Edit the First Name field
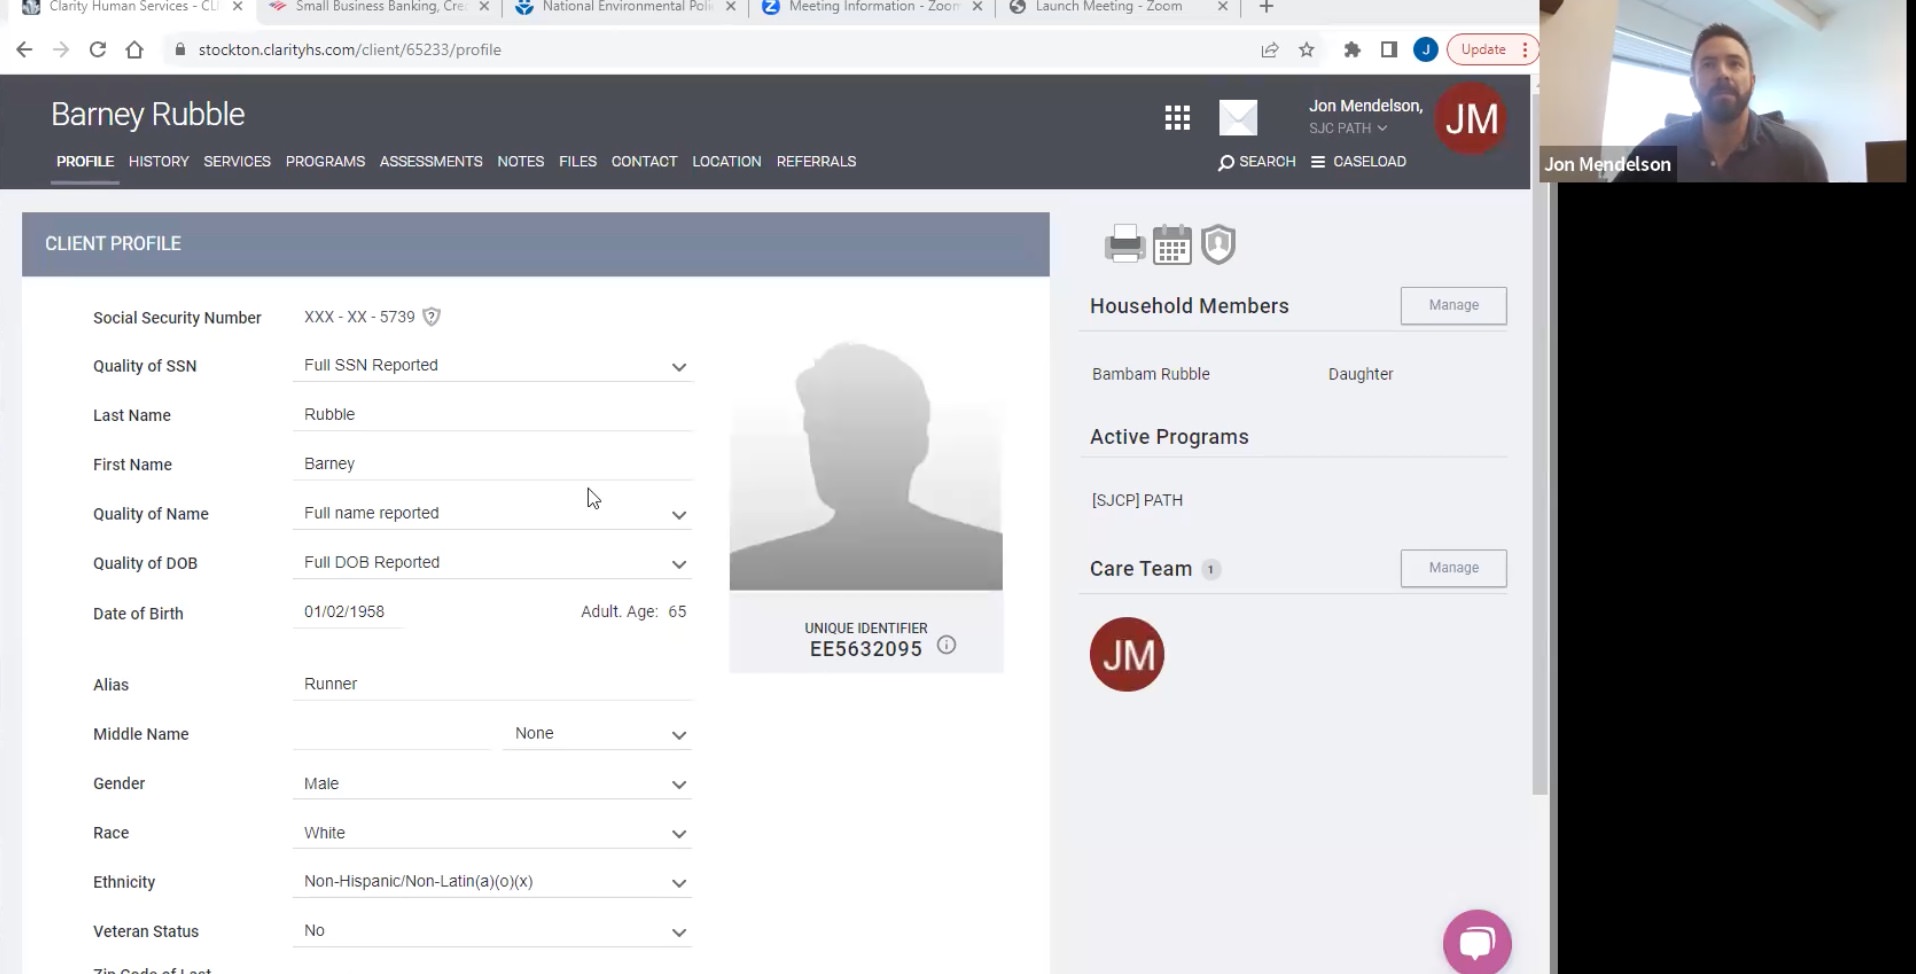 pyautogui.click(x=492, y=463)
